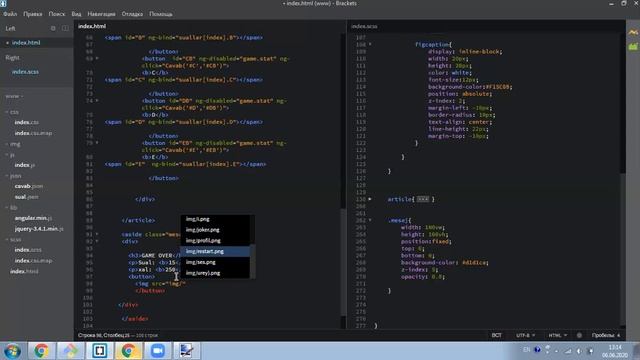640x360 pixels.
Task: Choose img/ureyi.png code hint
Action: point(215,273)
